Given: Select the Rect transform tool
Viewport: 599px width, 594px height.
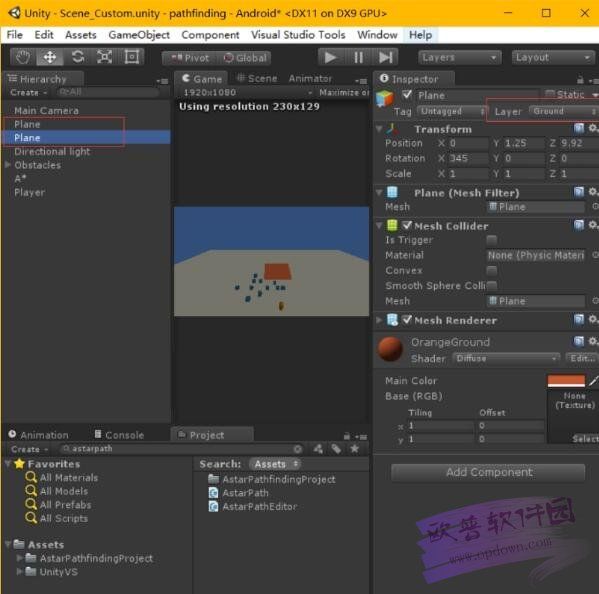Looking at the screenshot, I should [x=131, y=57].
